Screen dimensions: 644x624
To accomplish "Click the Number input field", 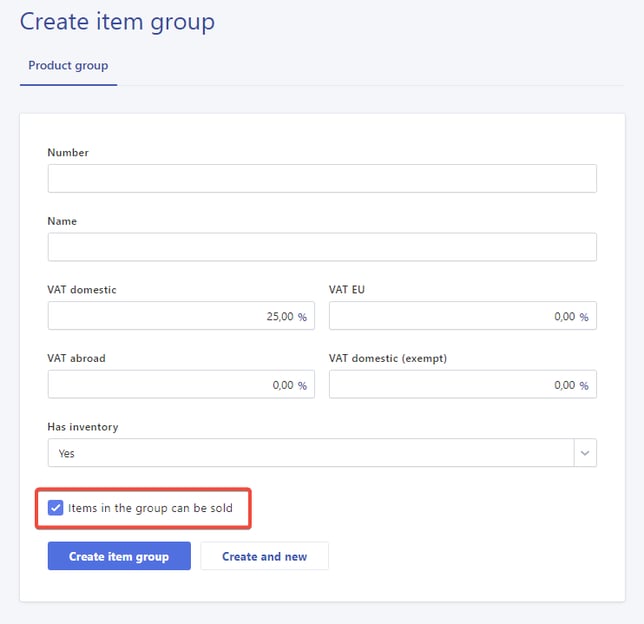I will click(x=321, y=179).
